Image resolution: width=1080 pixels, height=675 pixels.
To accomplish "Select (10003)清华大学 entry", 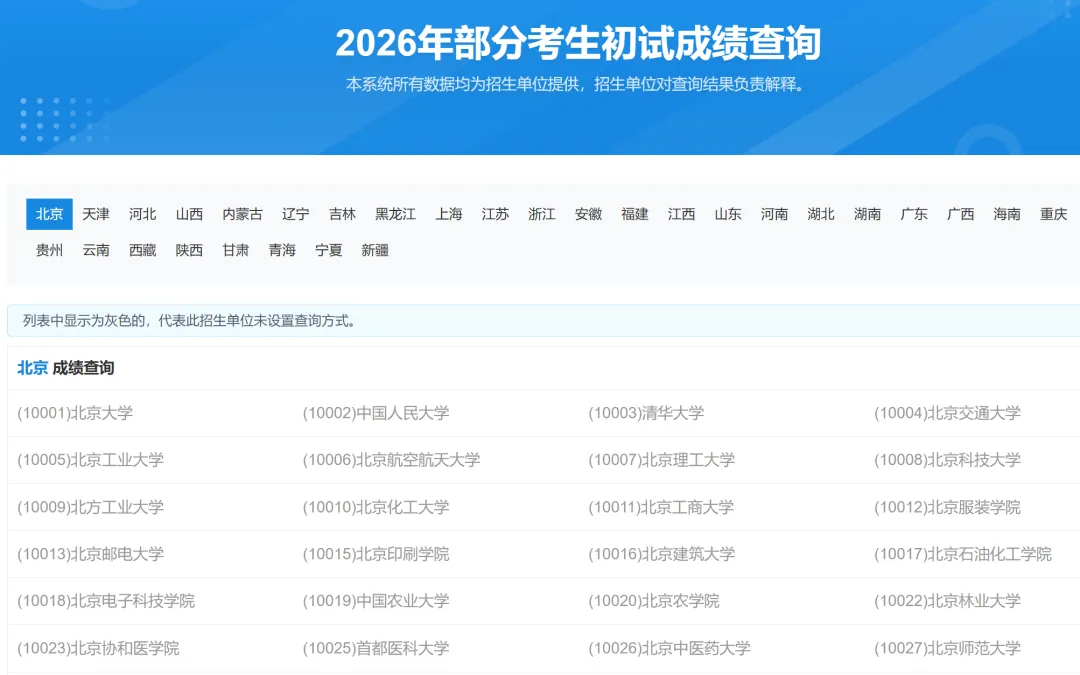I will point(646,413).
